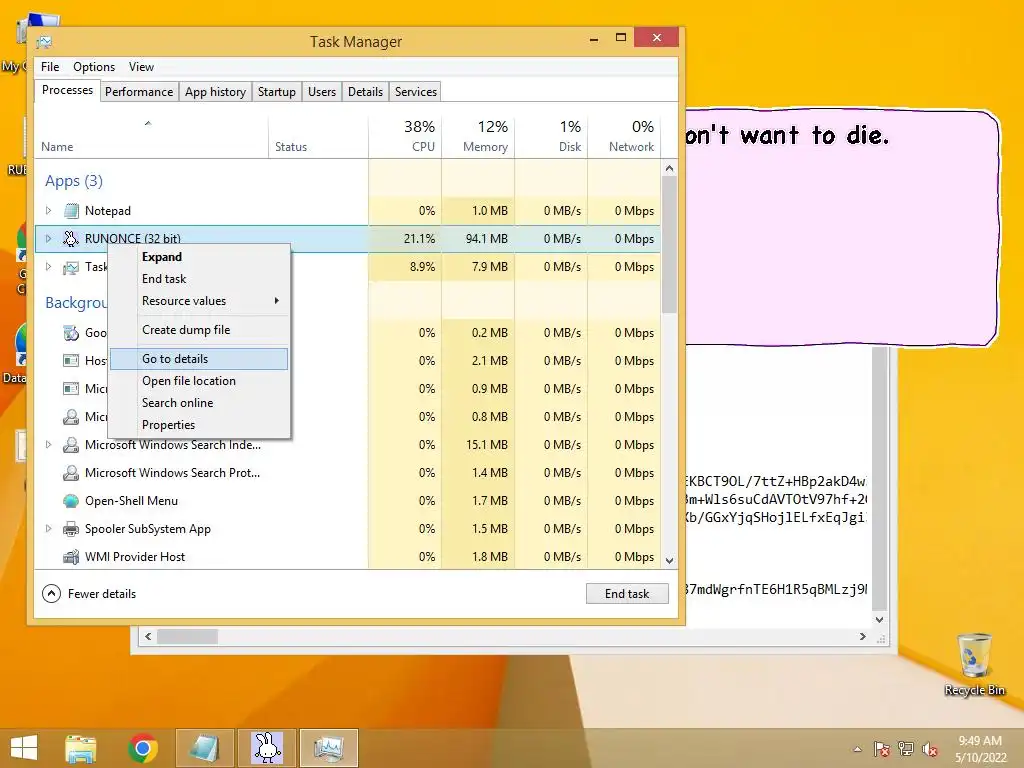Screen dimensions: 1024x768
Task: Click the muted volume tray icon
Action: click(x=930, y=749)
